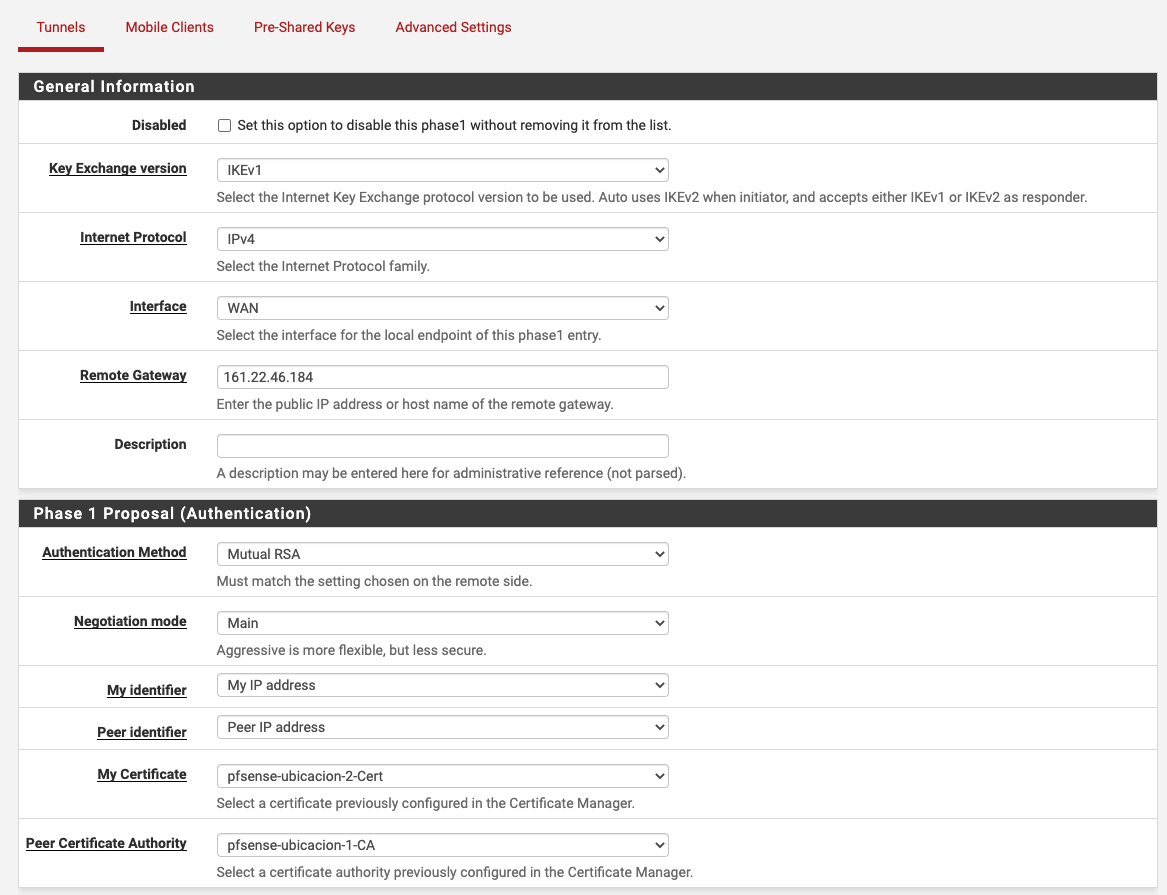Click the help text about the local endpoint interface
Image resolution: width=1167 pixels, height=895 pixels.
tap(409, 336)
